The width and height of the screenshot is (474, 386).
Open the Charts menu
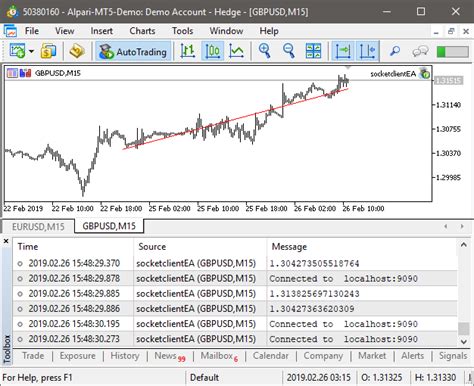pyautogui.click(x=142, y=31)
